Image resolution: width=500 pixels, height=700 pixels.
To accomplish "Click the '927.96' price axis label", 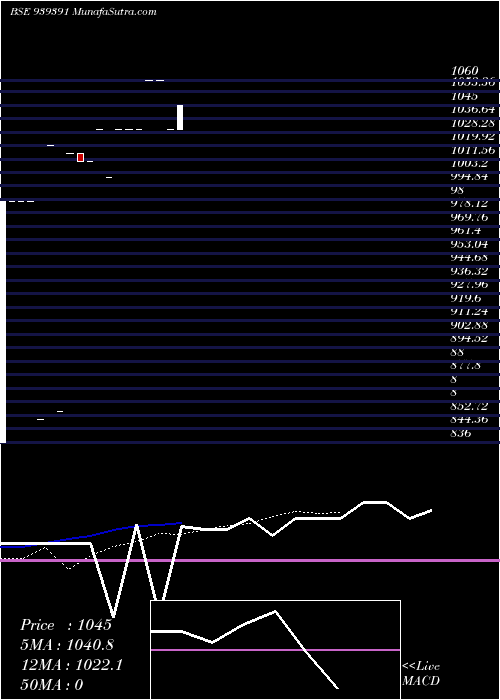I will [470, 284].
